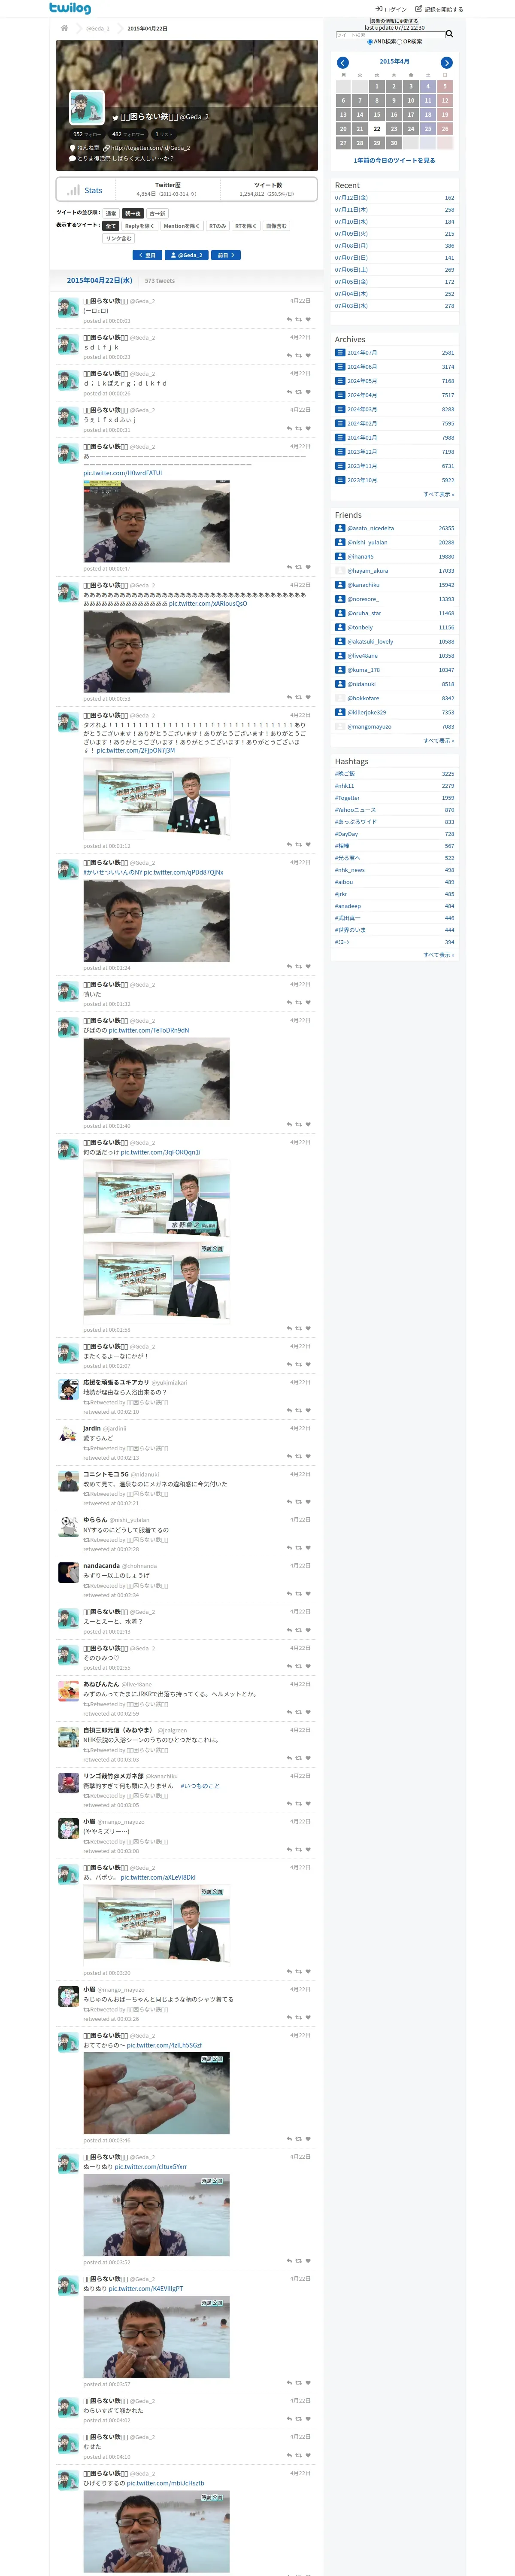This screenshot has height=2576, width=515.
Task: Click the list icon beside 2023年12月
Action: click(340, 452)
